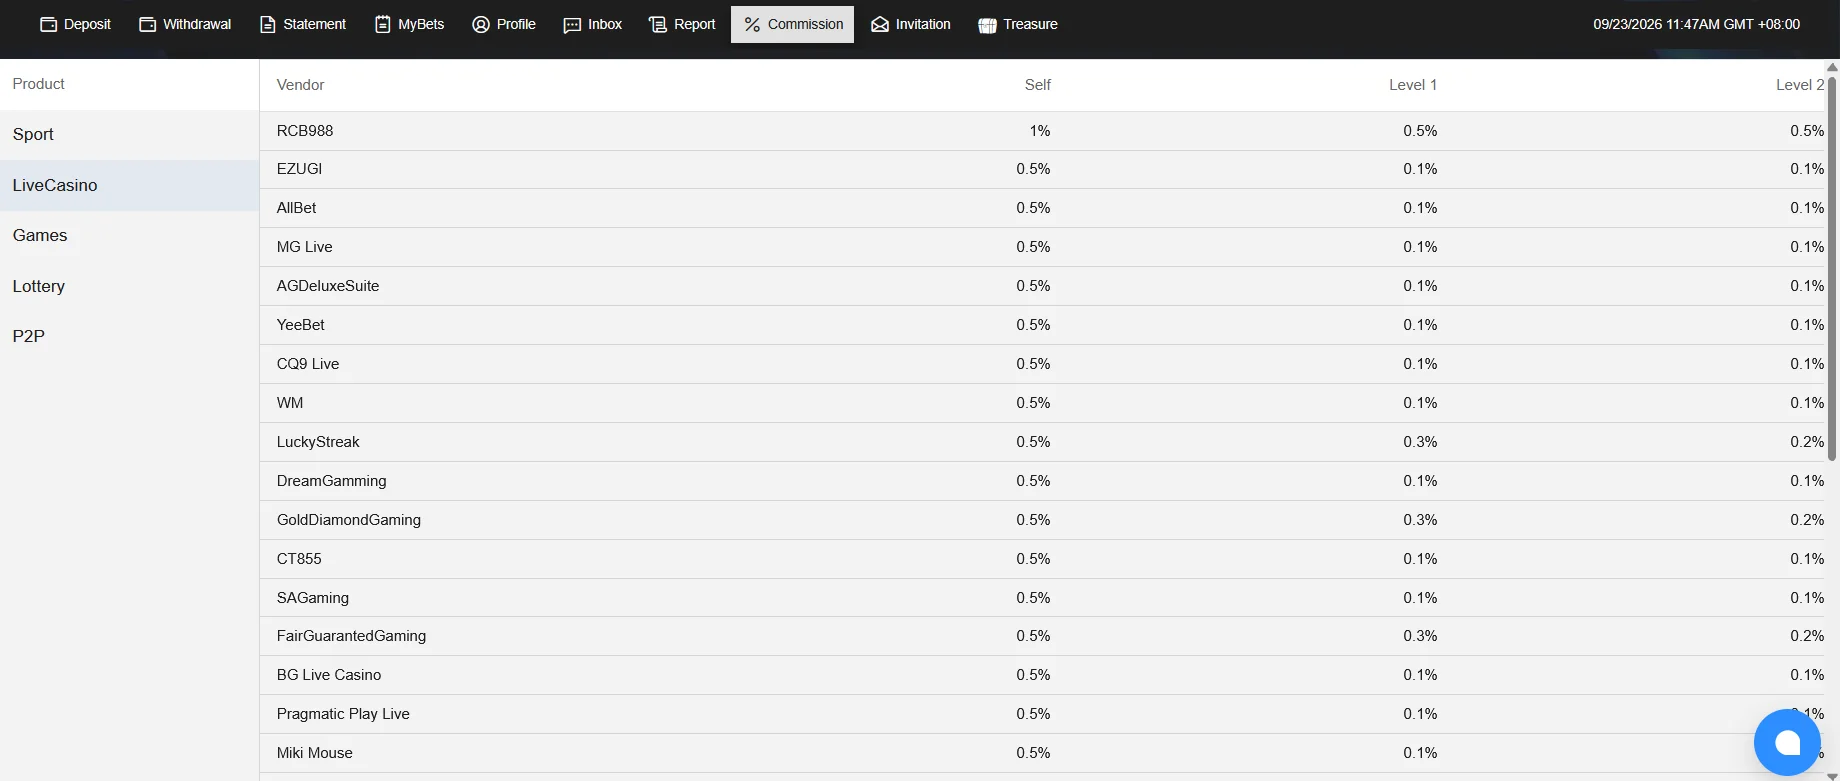The width and height of the screenshot is (1840, 781).
Task: Open the Inbox message icon
Action: [x=572, y=24]
